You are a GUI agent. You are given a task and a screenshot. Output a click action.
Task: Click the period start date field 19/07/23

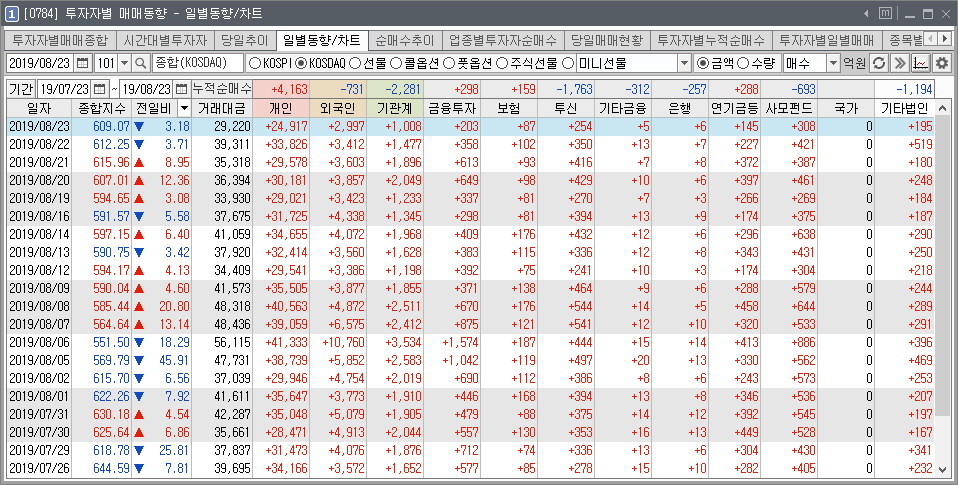65,89
